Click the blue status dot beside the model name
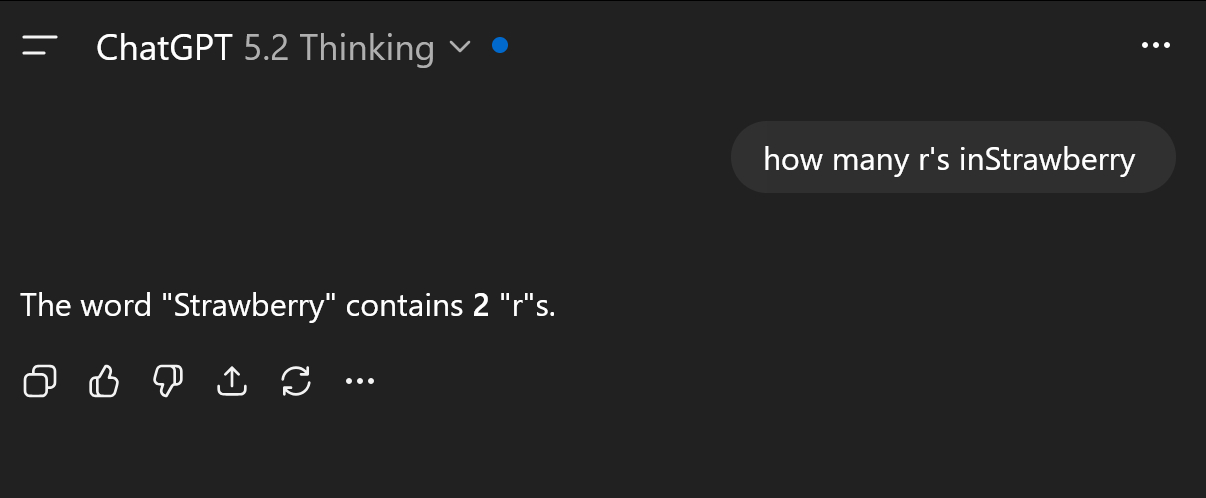The image size is (1206, 498). [x=500, y=45]
